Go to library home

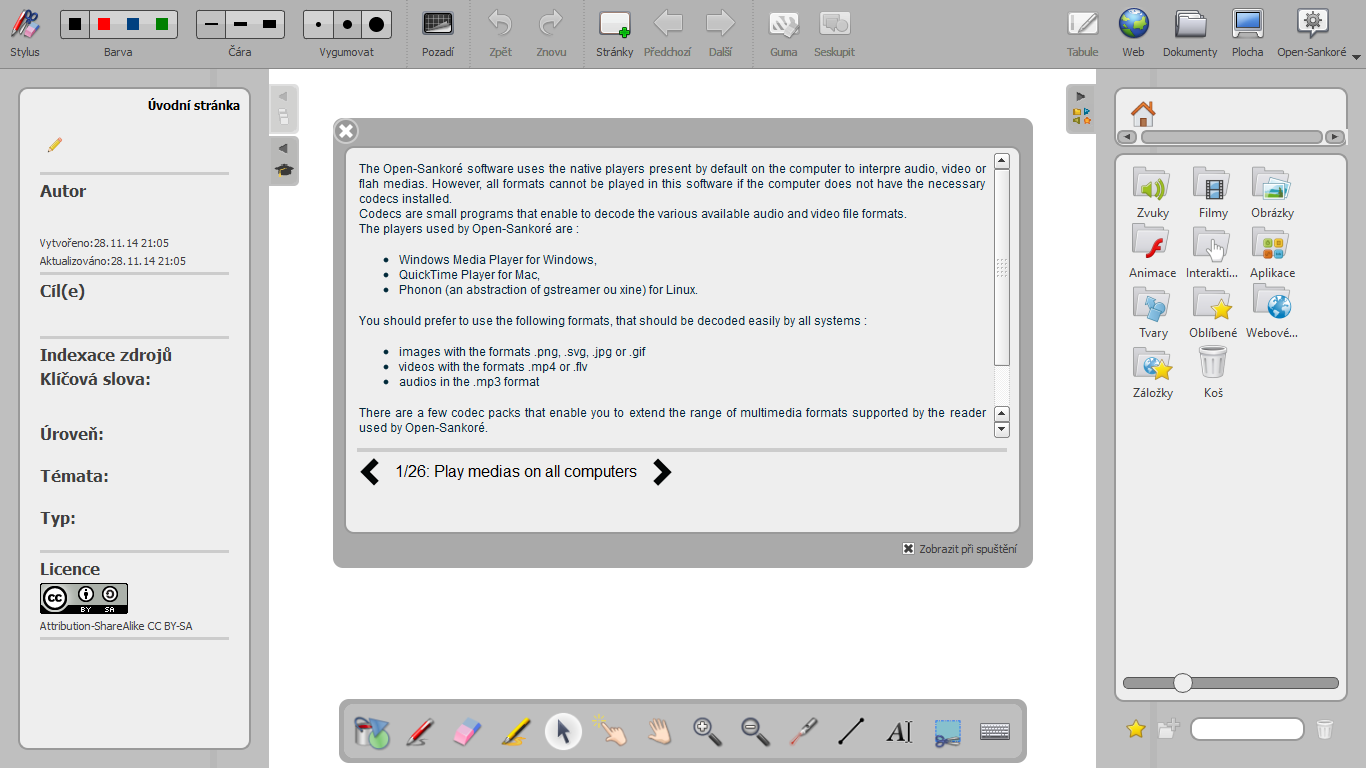point(1143,113)
